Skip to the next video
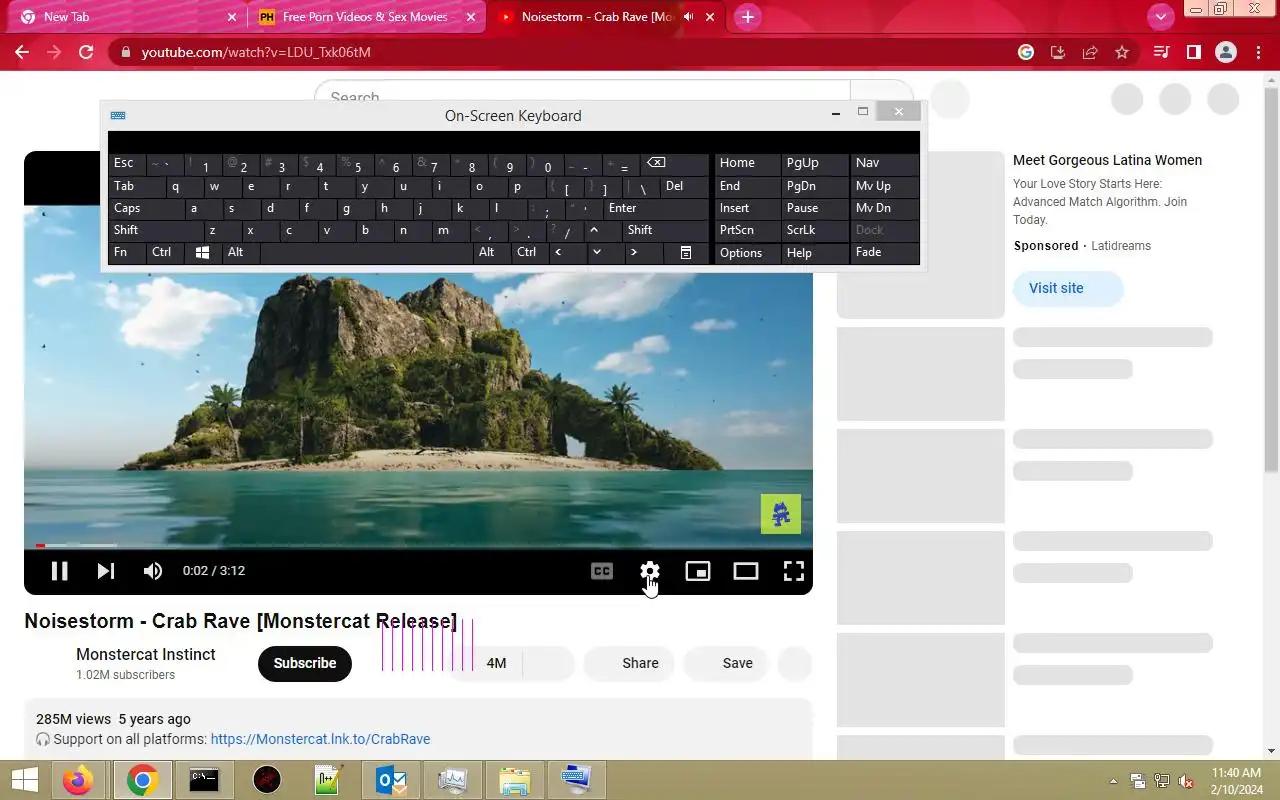The height and width of the screenshot is (800, 1280). click(x=106, y=571)
